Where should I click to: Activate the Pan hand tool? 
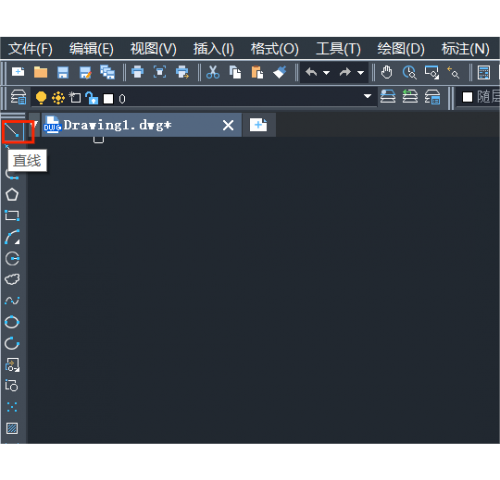(x=387, y=72)
